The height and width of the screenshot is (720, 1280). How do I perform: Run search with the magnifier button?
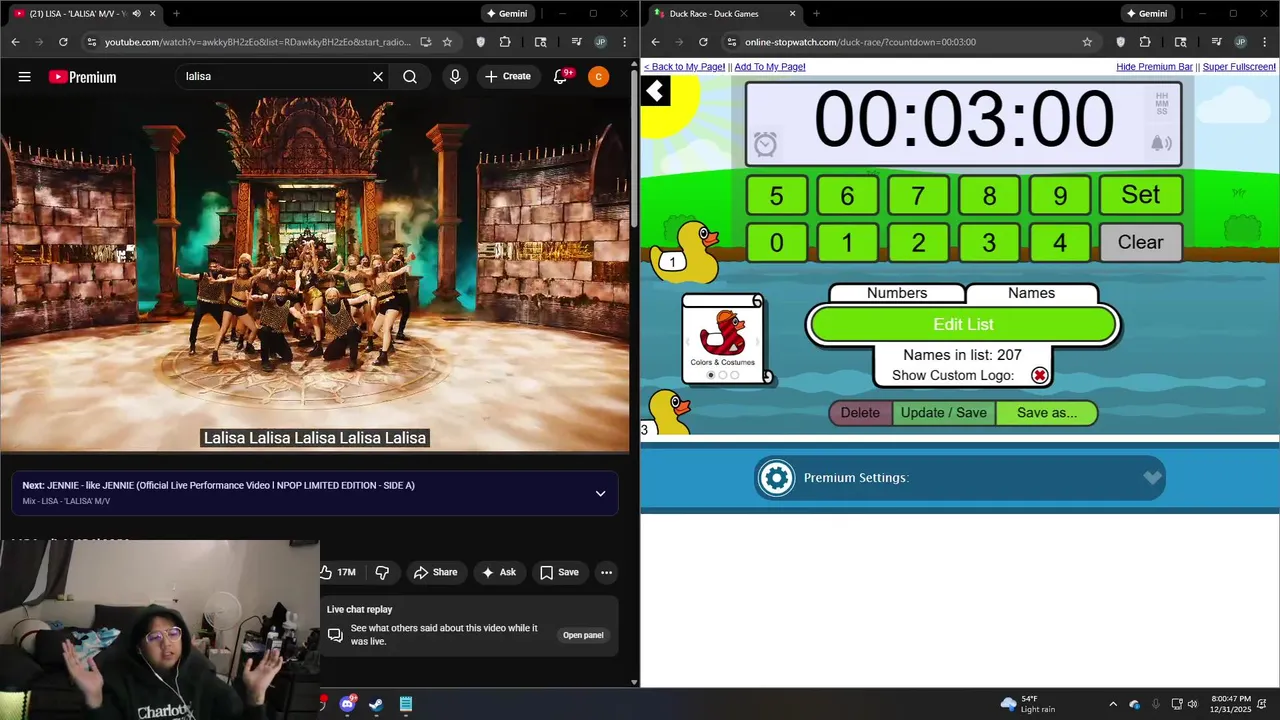coord(410,77)
